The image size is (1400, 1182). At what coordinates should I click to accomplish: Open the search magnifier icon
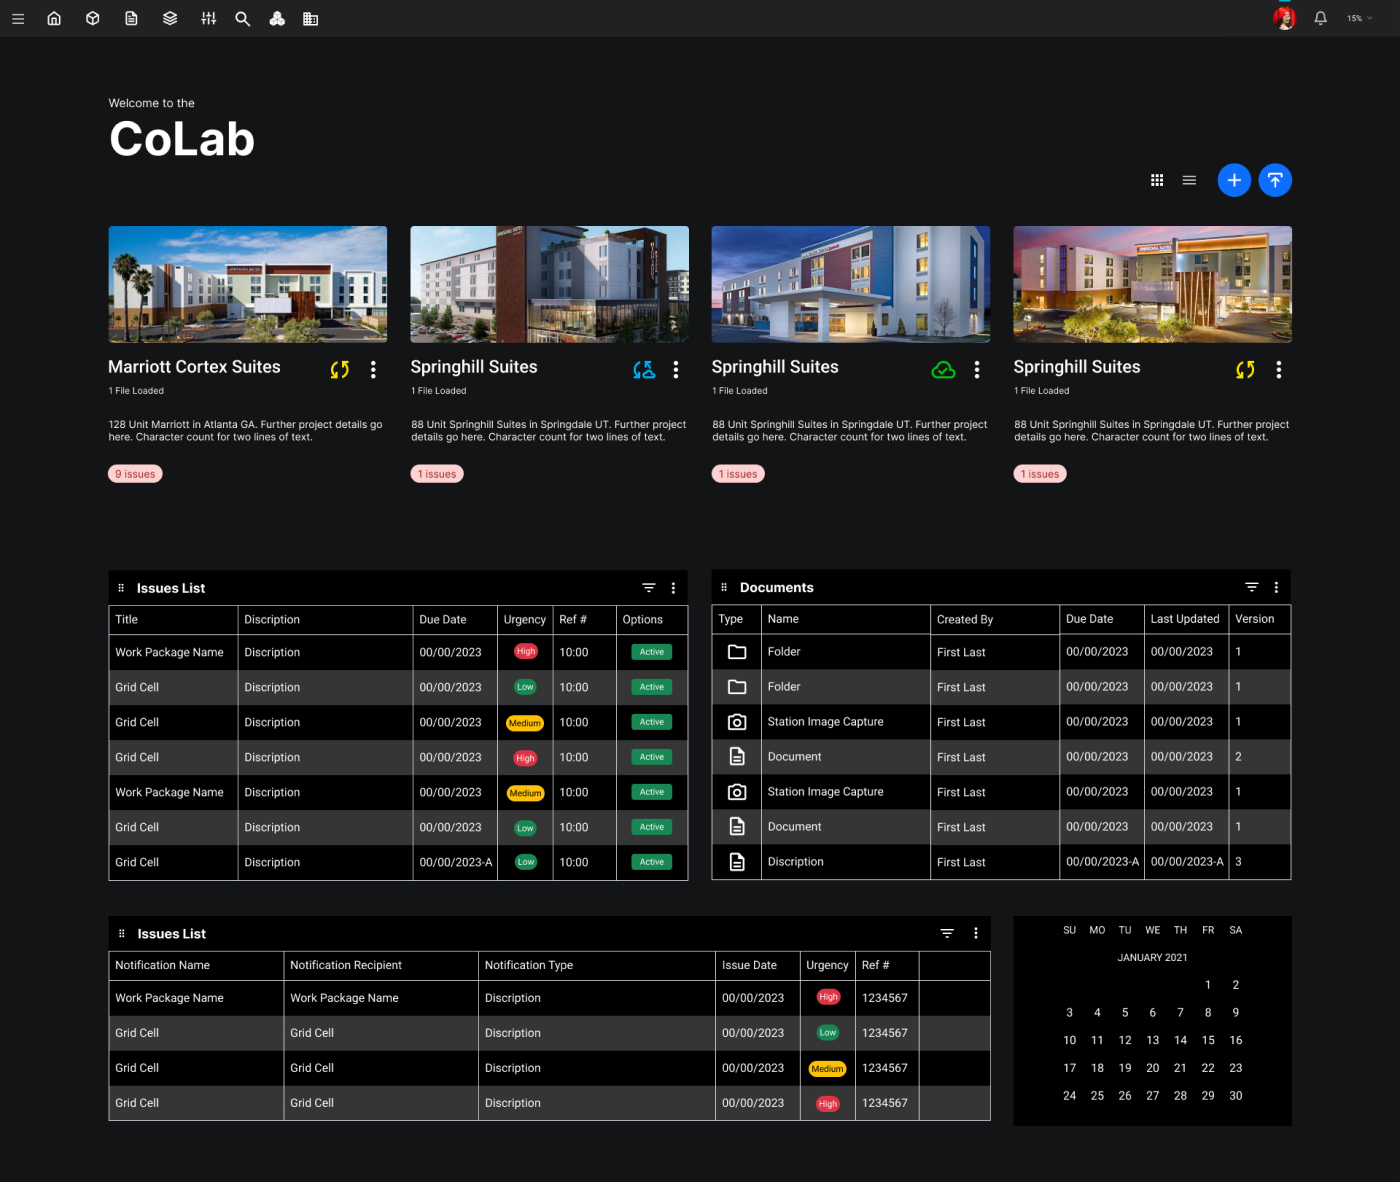pos(242,19)
